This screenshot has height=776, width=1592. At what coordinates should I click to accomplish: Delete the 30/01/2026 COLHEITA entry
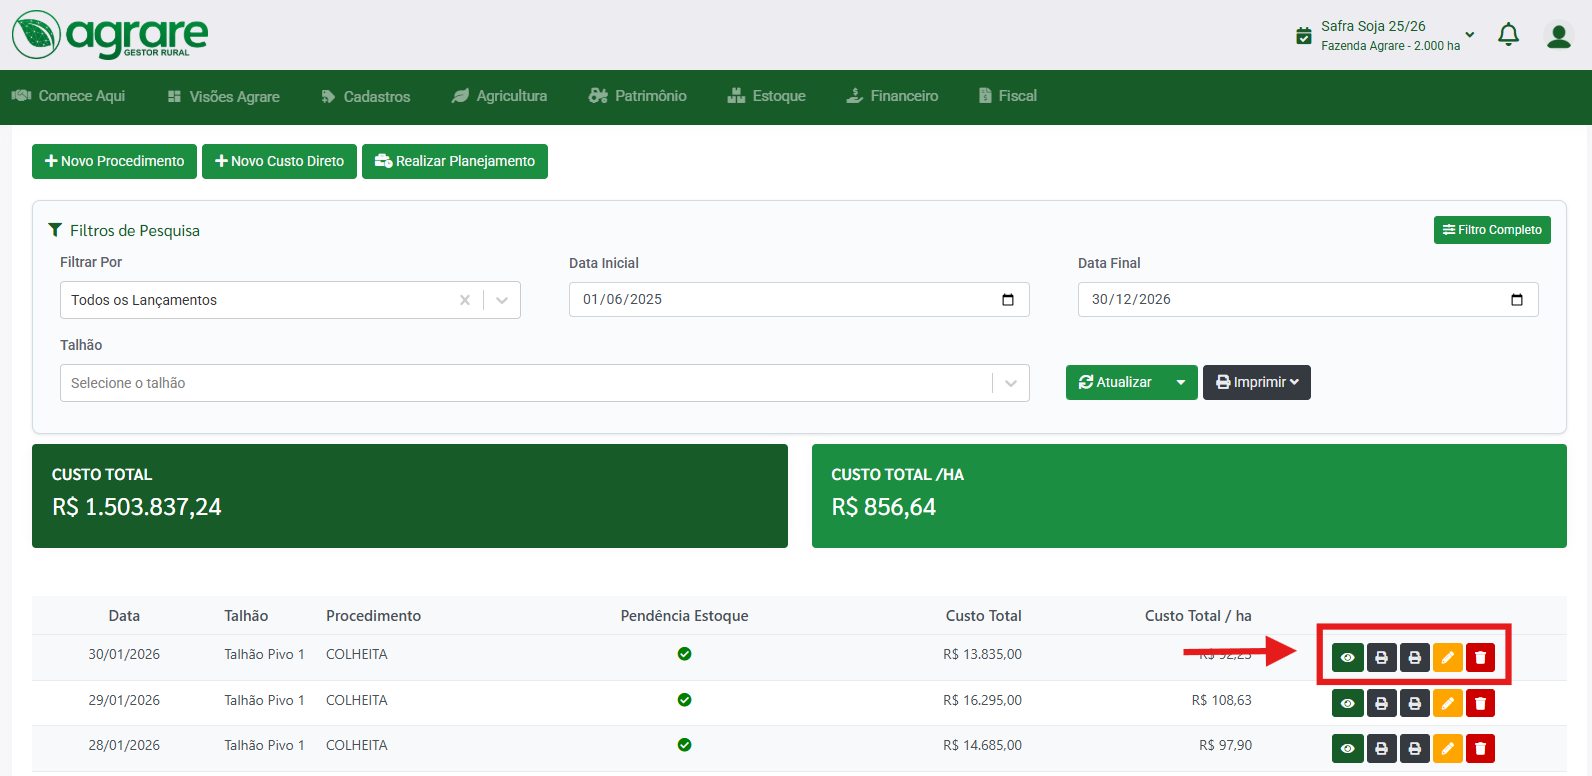[x=1480, y=658]
